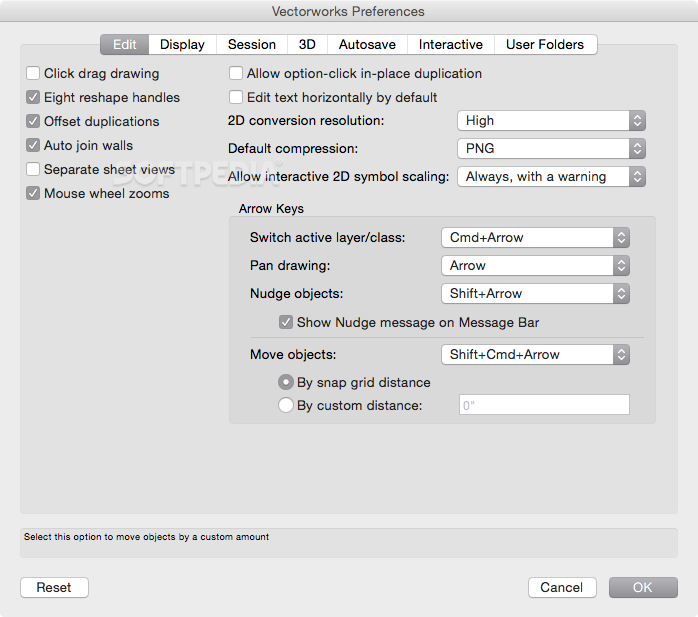Viewport: 698px width, 617px height.
Task: Open Pan drawing dropdown showing Arrow
Action: (535, 265)
